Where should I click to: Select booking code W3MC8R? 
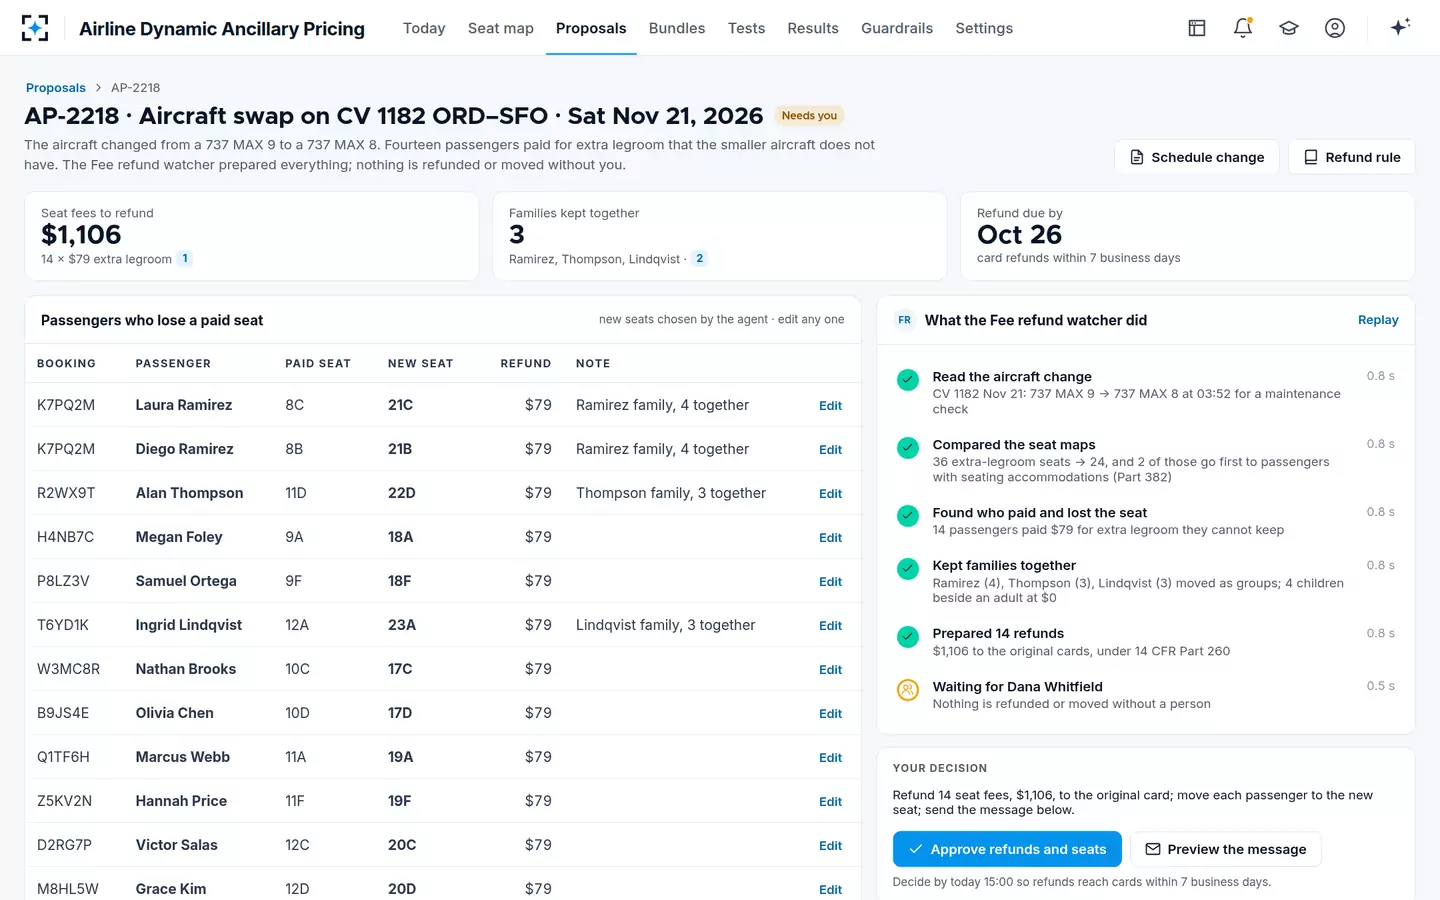pos(68,669)
